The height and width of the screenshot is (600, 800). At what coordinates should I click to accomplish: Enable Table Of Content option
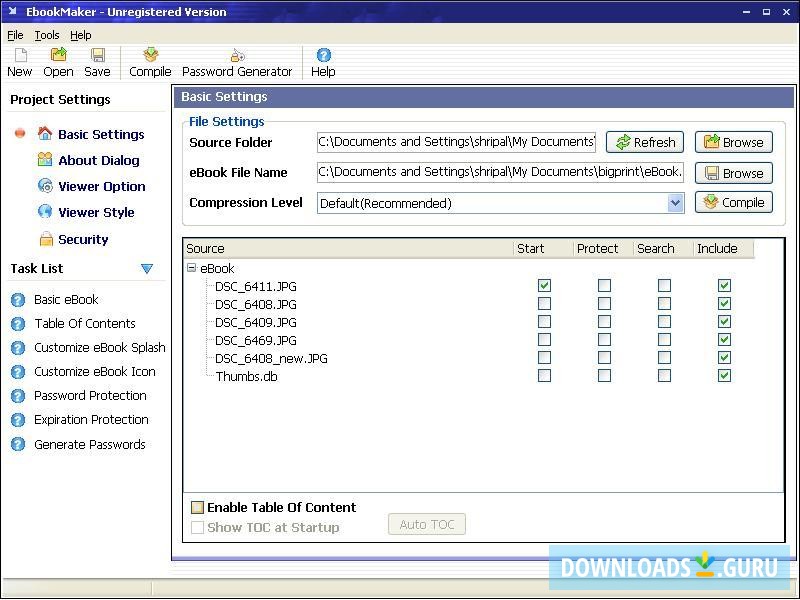[x=197, y=507]
